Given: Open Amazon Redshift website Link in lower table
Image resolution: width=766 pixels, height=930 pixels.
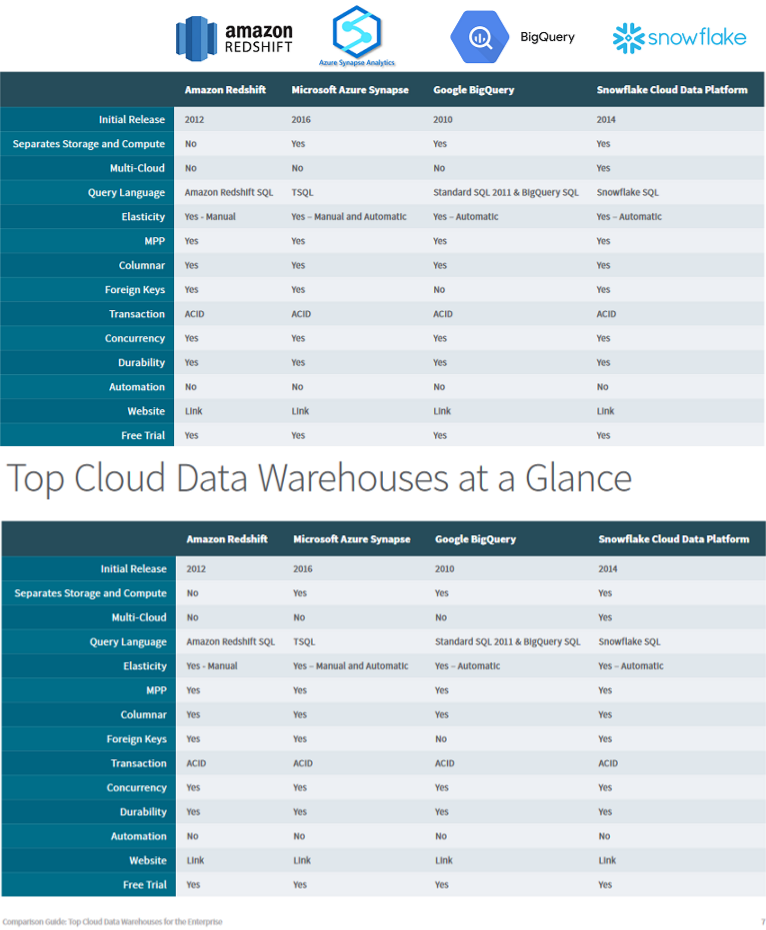Looking at the screenshot, I should 195,860.
